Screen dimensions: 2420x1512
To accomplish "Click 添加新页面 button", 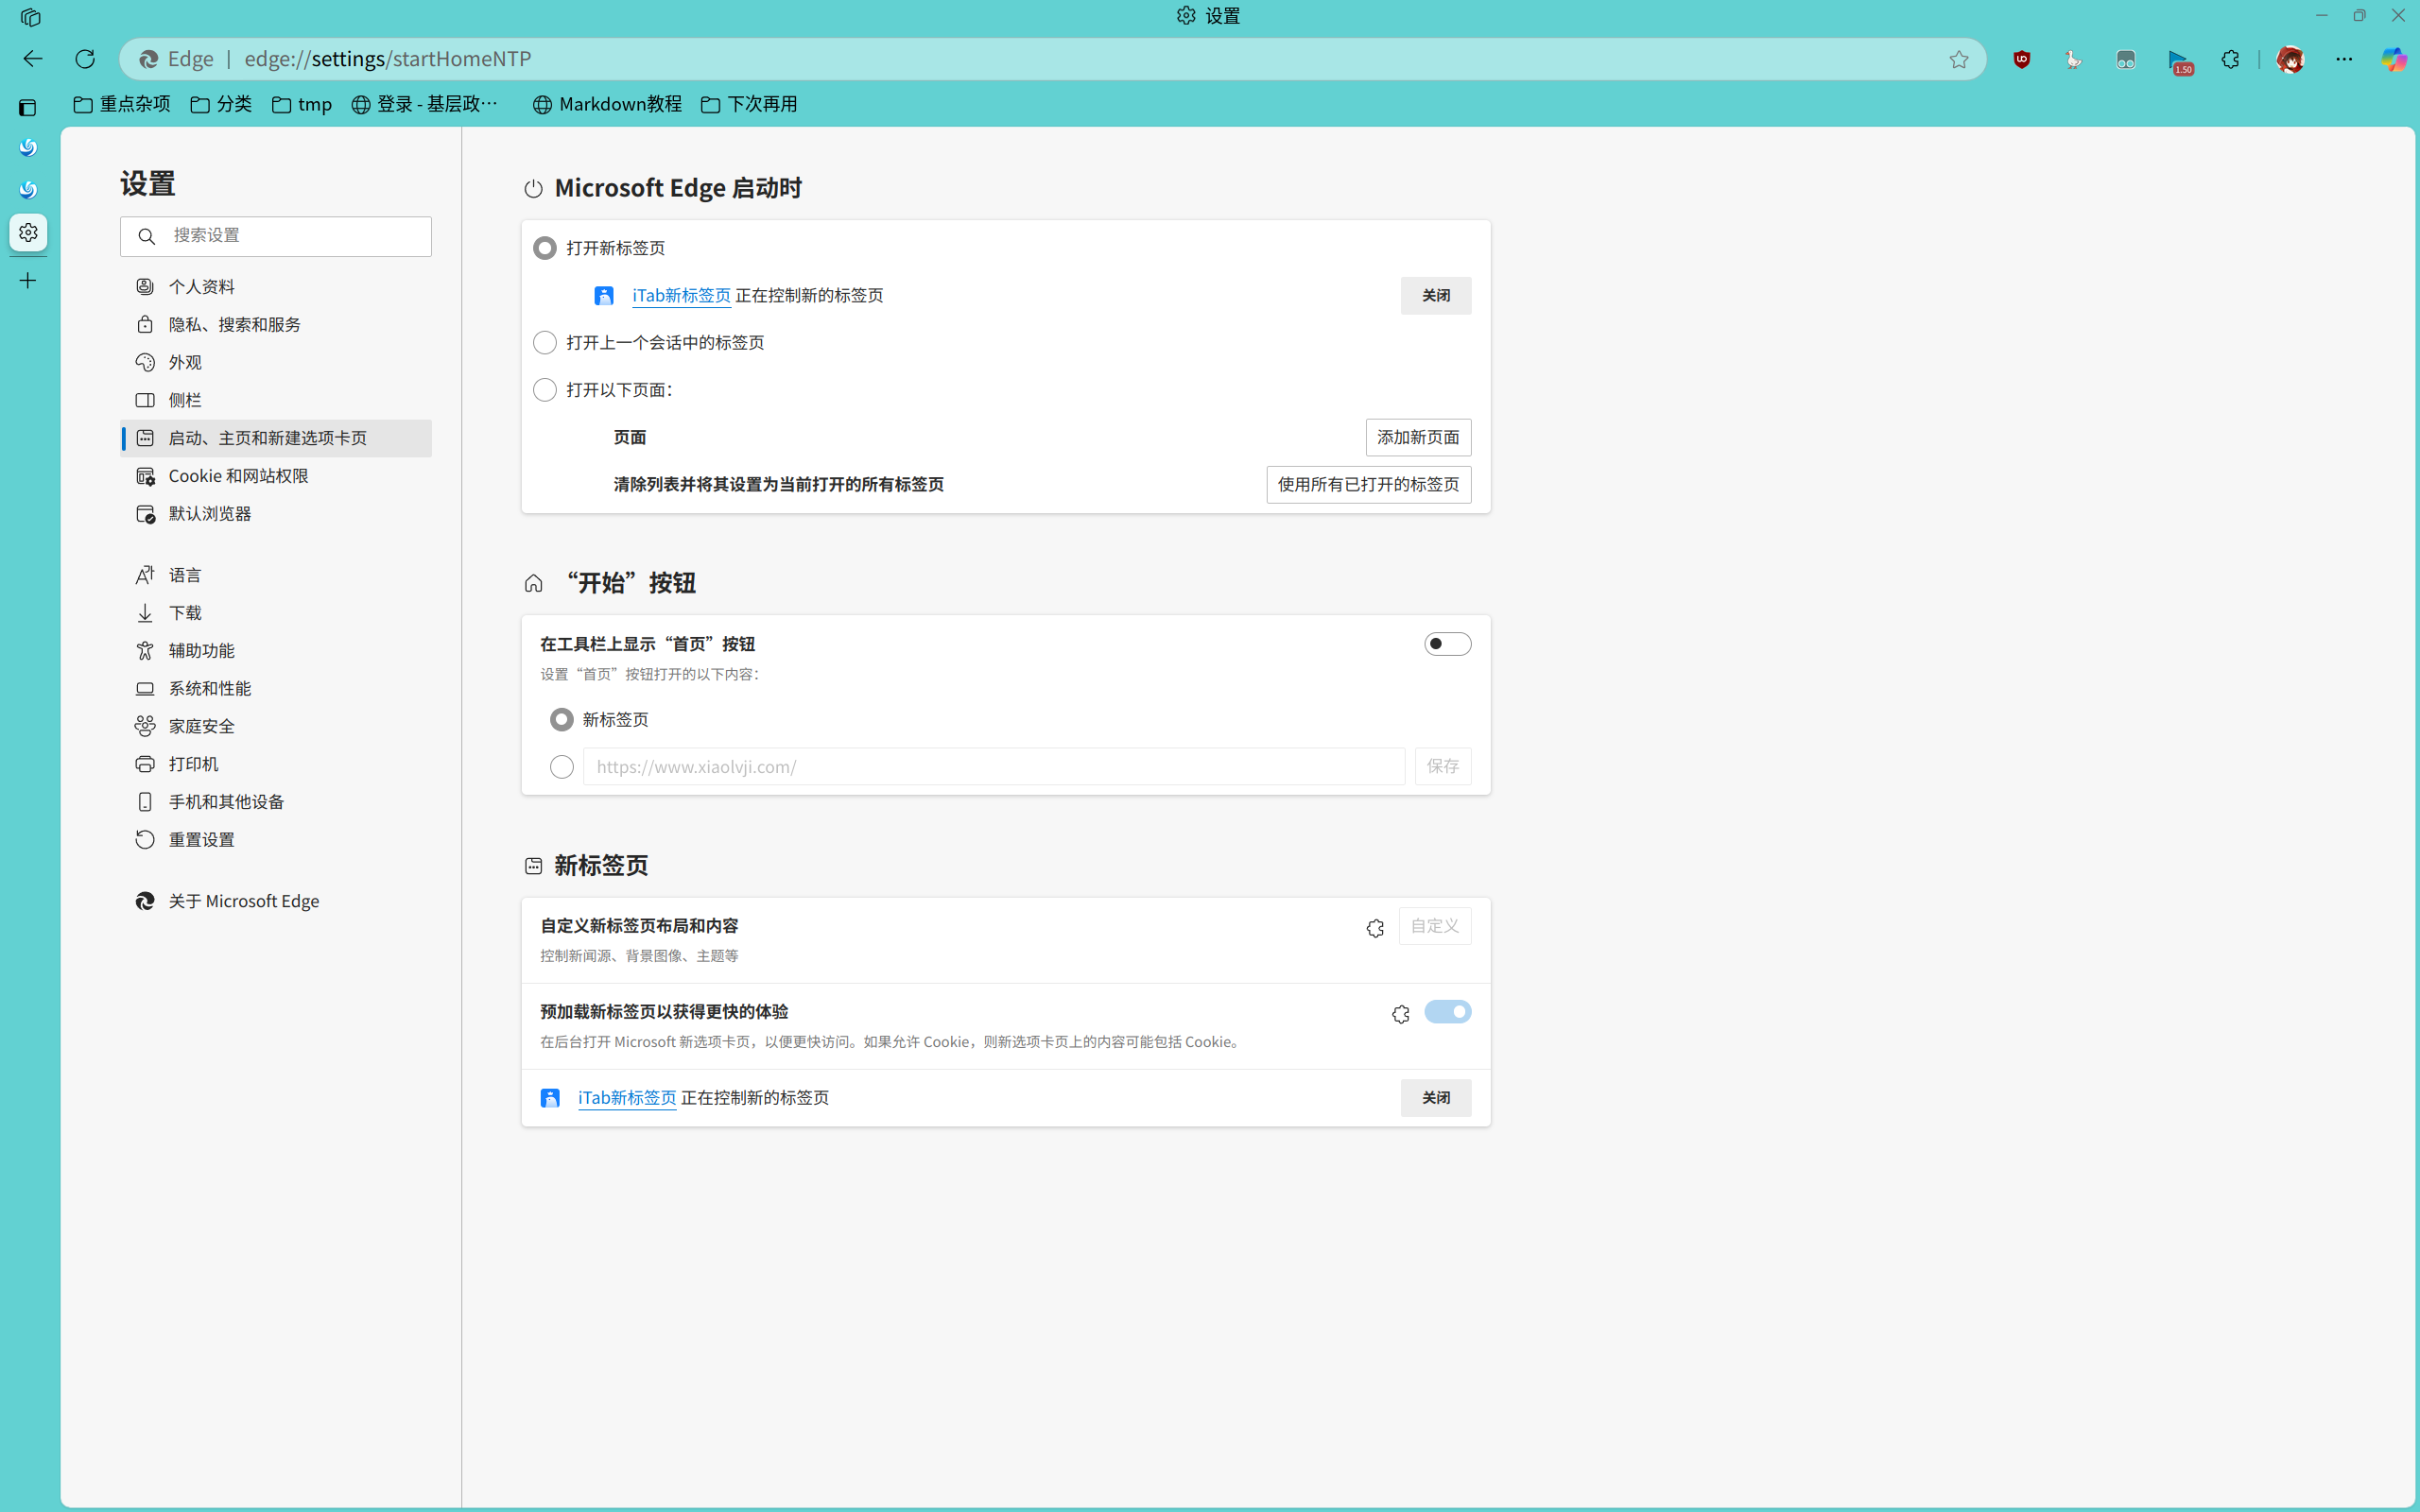I will pos(1418,437).
